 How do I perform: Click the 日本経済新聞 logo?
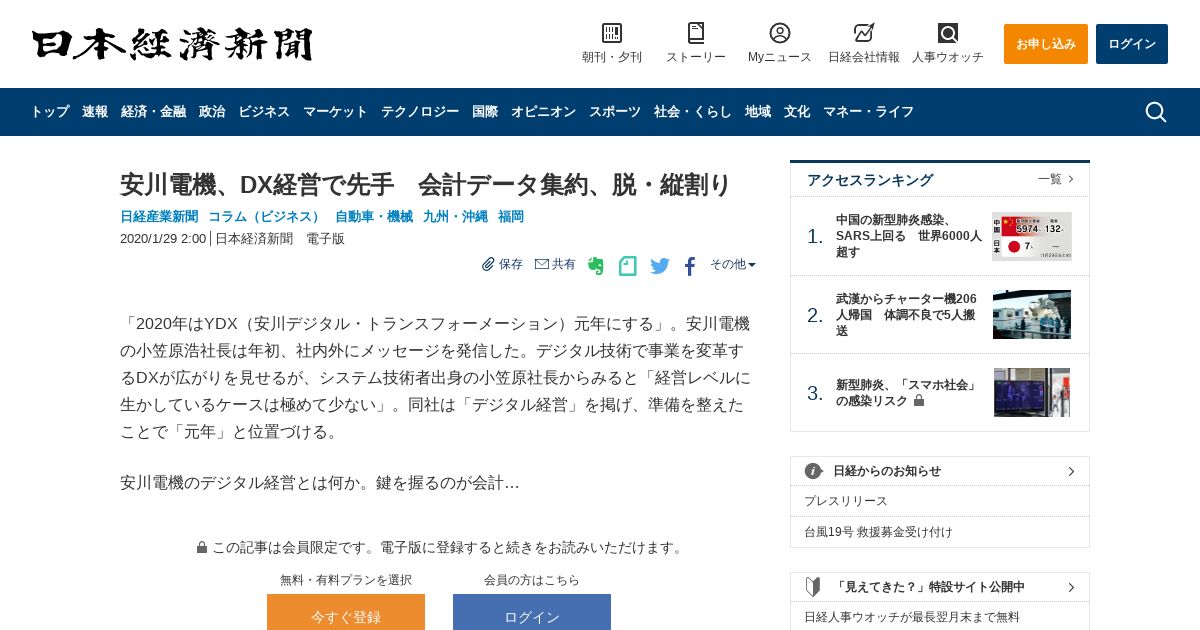click(x=172, y=44)
